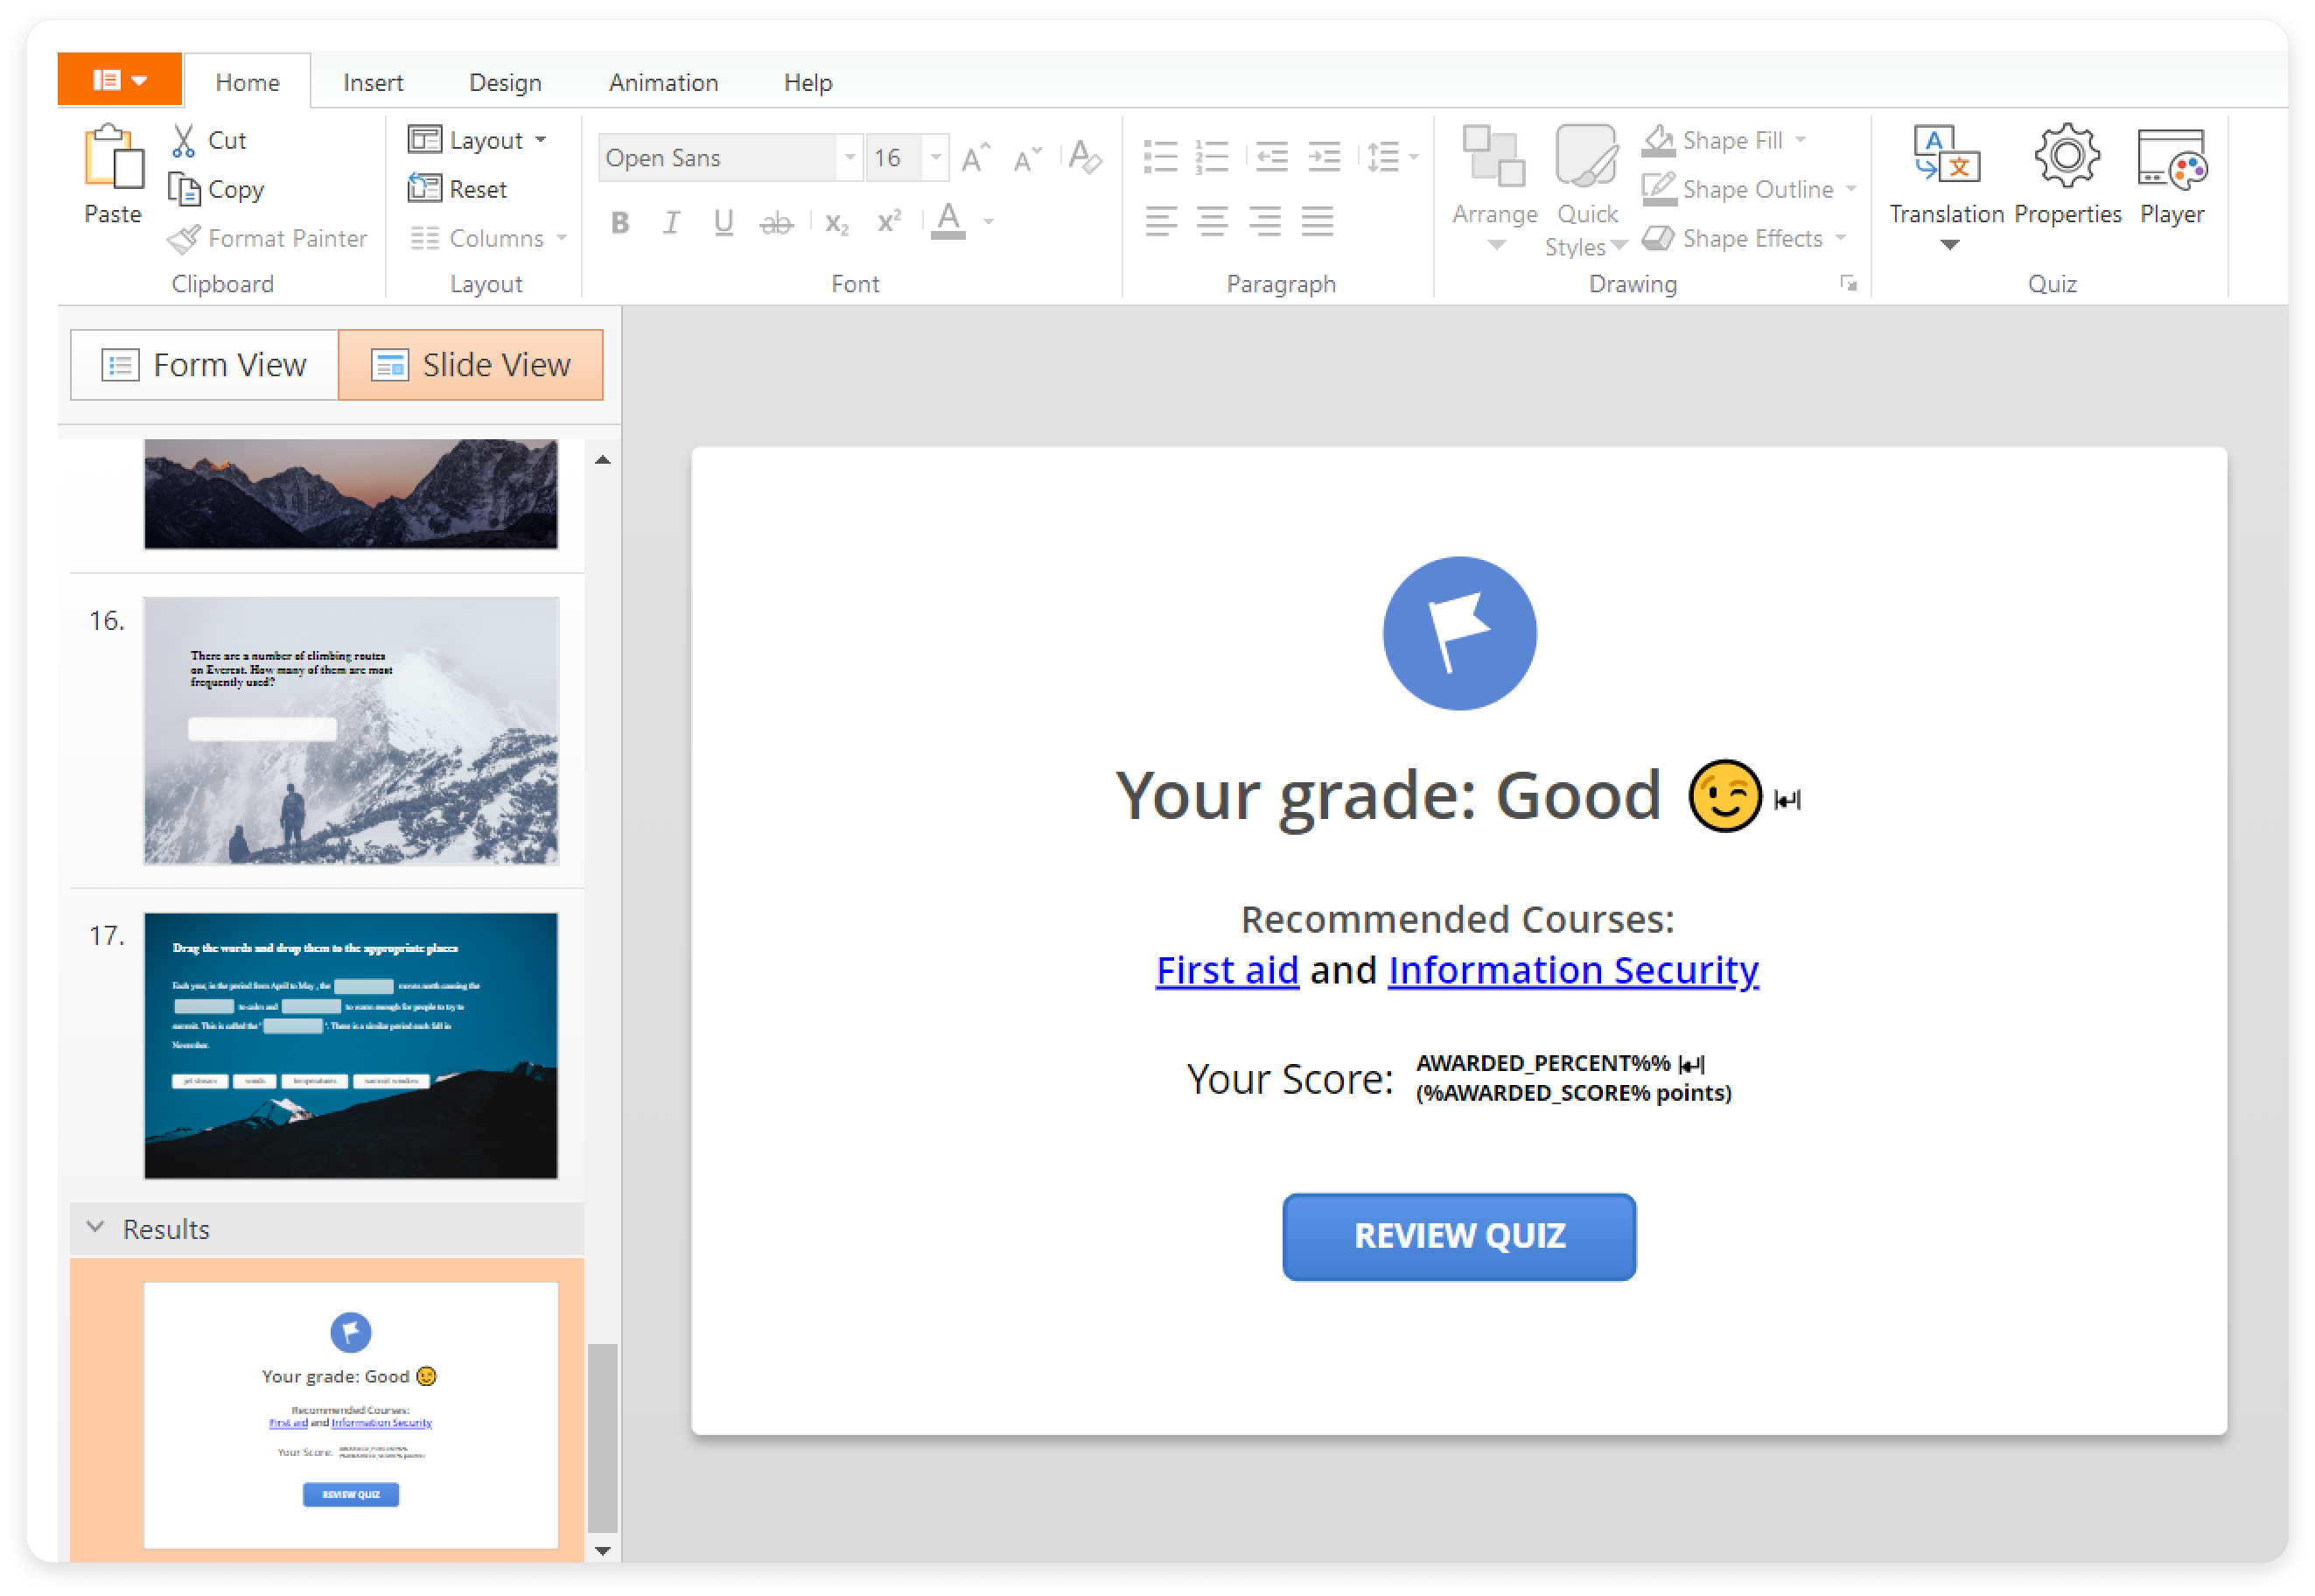Insert a numbered list
This screenshot has height=1596, width=2315.
(1212, 157)
